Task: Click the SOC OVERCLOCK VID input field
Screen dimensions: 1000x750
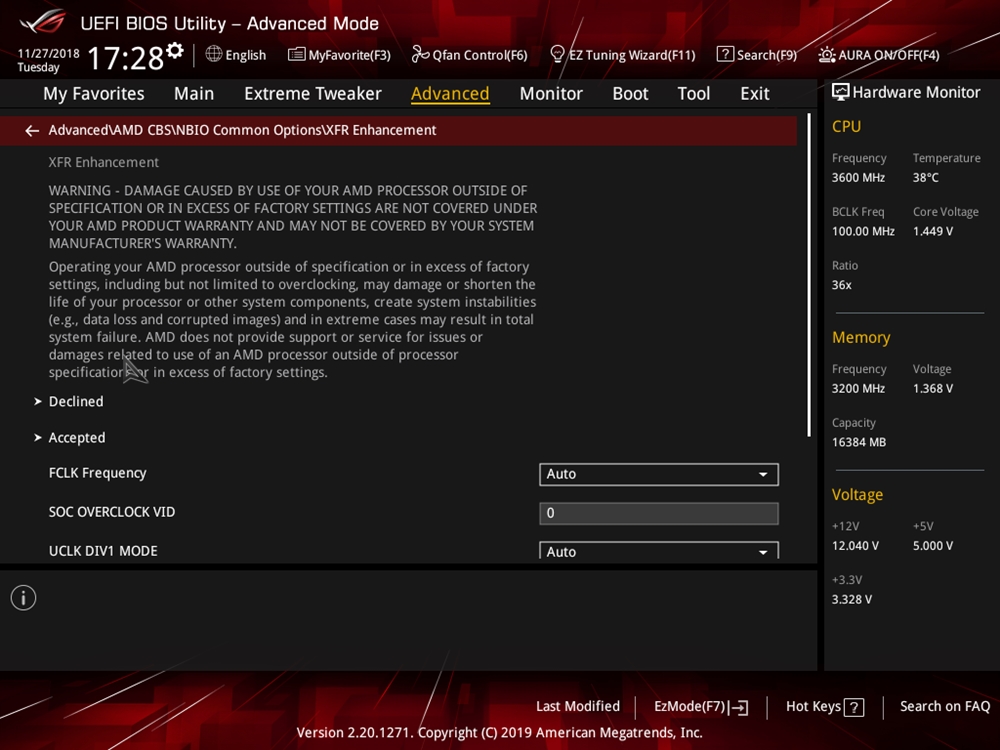Action: 658,513
